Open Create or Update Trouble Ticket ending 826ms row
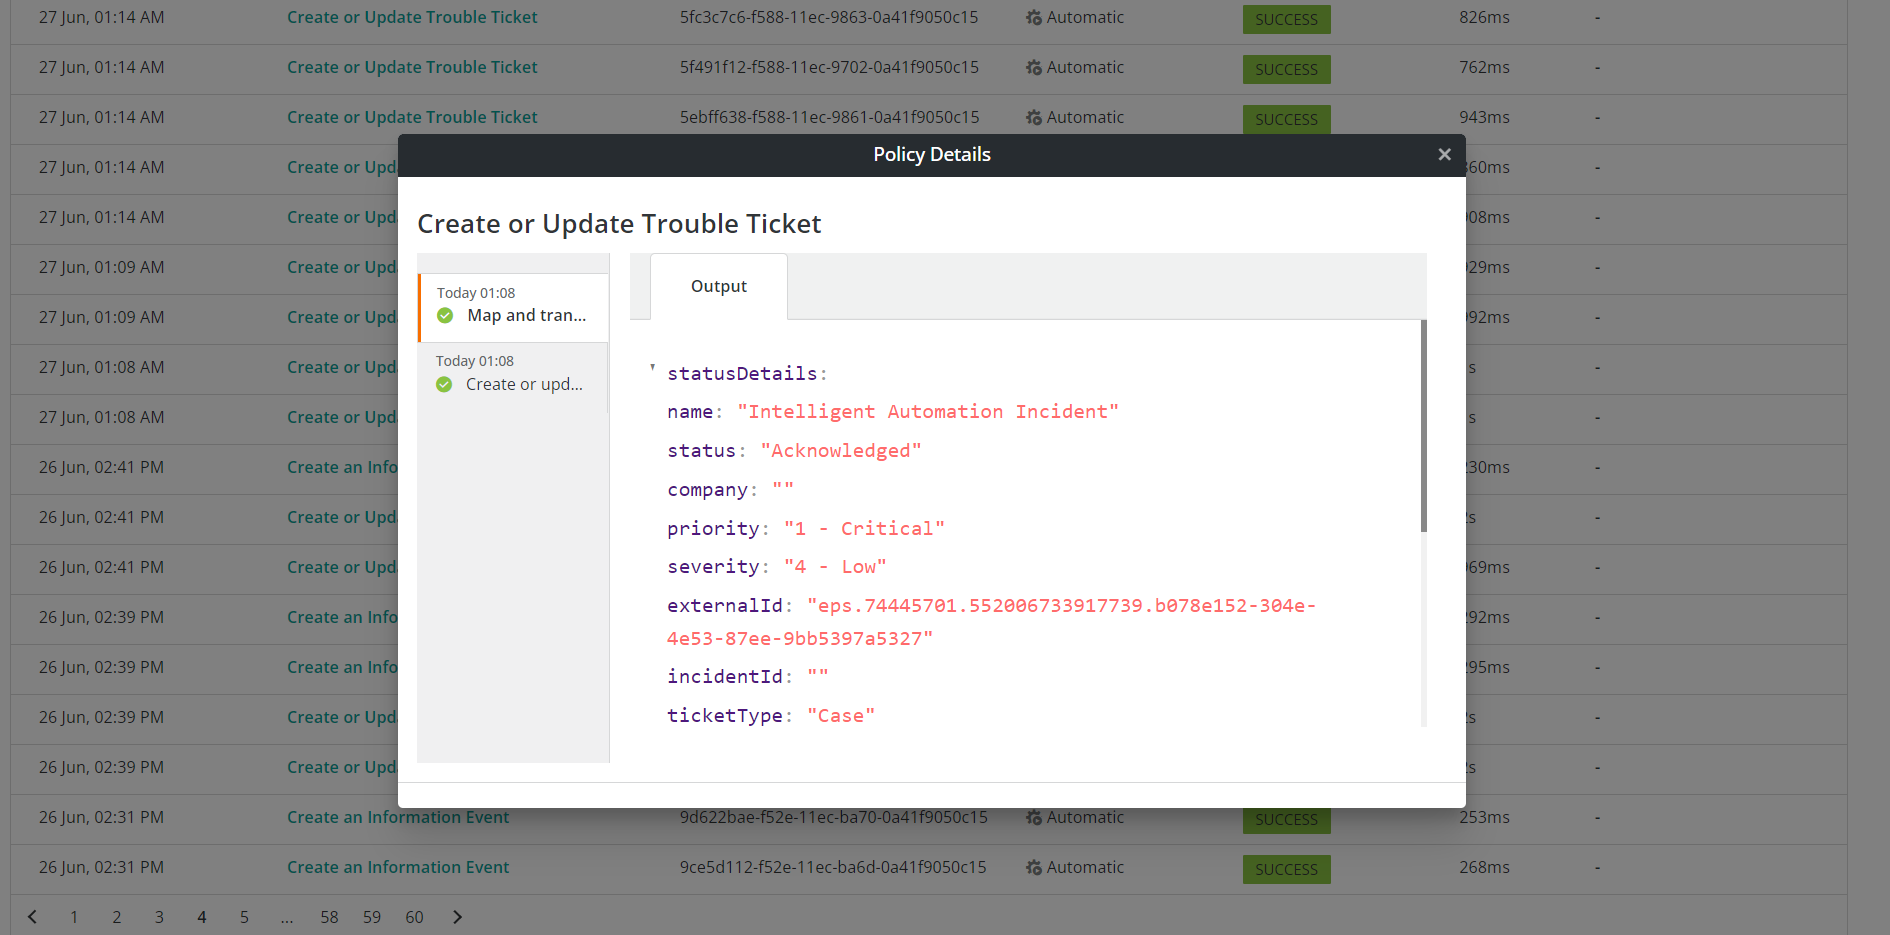1890x935 pixels. click(412, 17)
